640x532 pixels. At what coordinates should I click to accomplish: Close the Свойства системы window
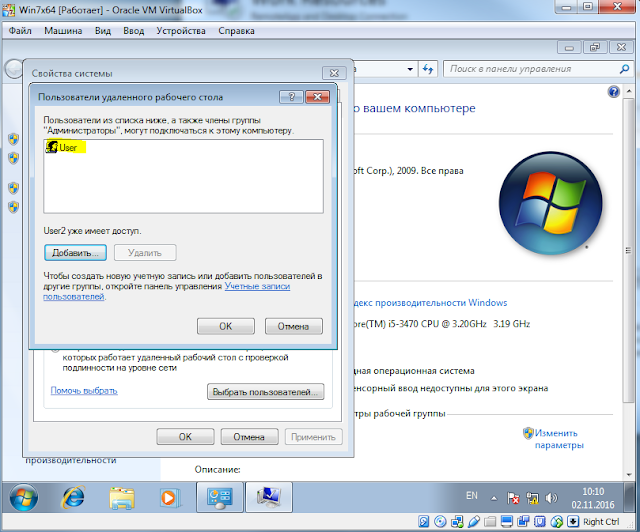click(334, 73)
